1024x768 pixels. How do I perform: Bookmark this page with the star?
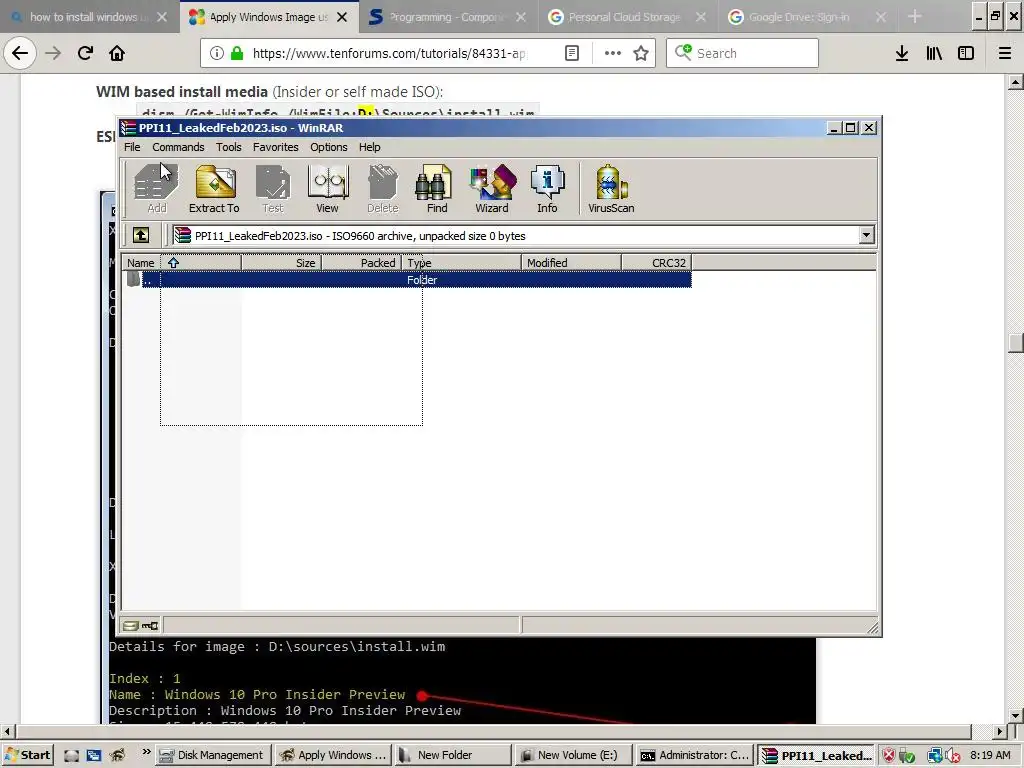click(641, 53)
